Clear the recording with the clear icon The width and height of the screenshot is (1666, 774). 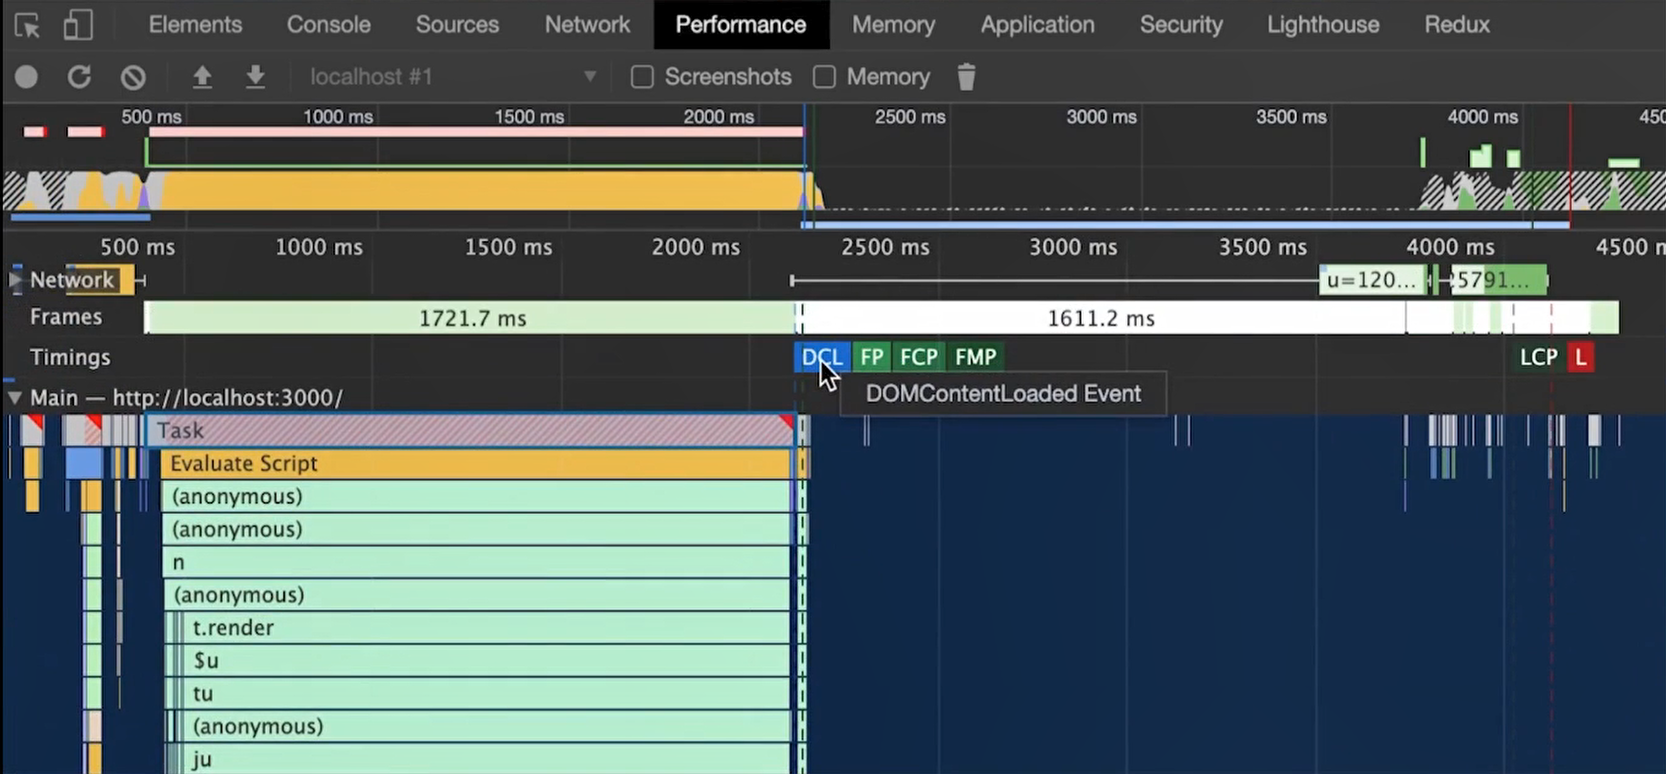point(133,77)
